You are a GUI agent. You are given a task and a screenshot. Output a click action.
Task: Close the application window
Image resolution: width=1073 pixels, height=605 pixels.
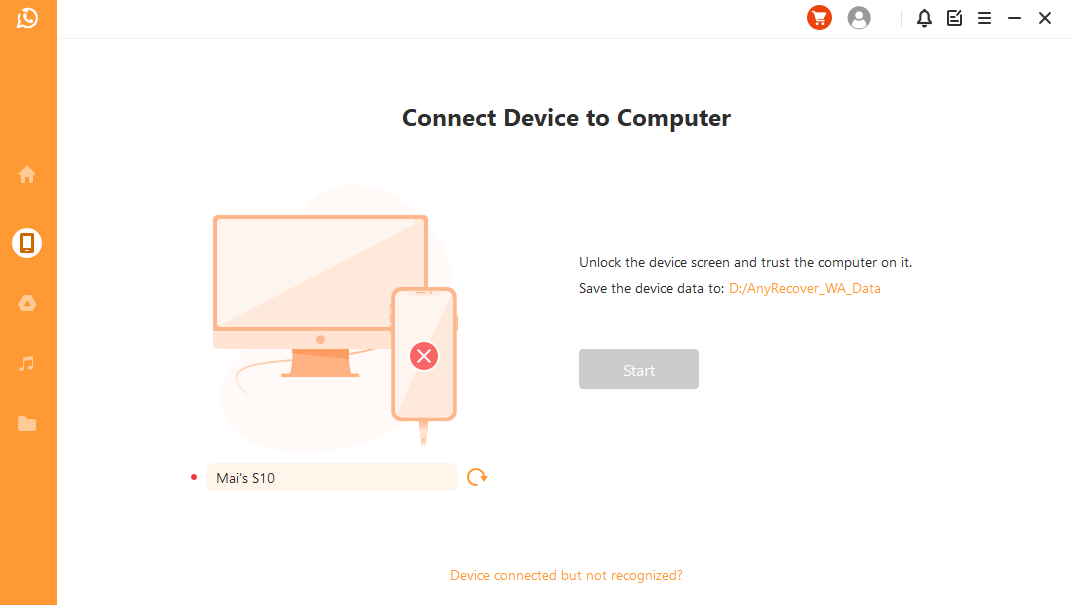pos(1044,18)
